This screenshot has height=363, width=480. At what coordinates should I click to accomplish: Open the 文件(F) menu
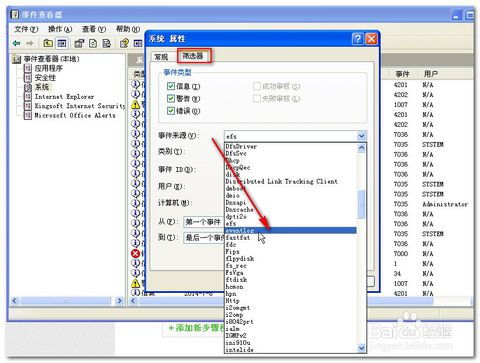click(26, 29)
